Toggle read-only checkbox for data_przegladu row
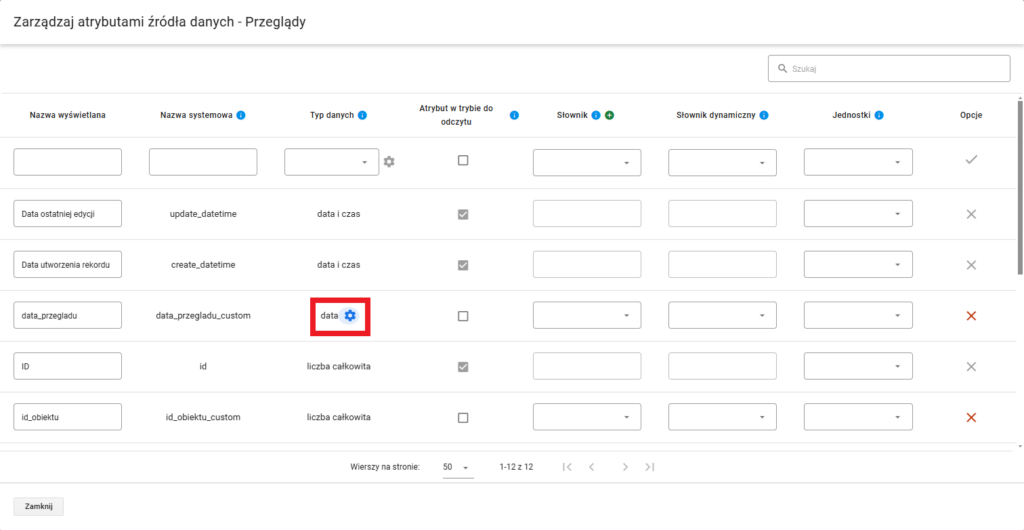This screenshot has height=530, width=1024. point(463,316)
